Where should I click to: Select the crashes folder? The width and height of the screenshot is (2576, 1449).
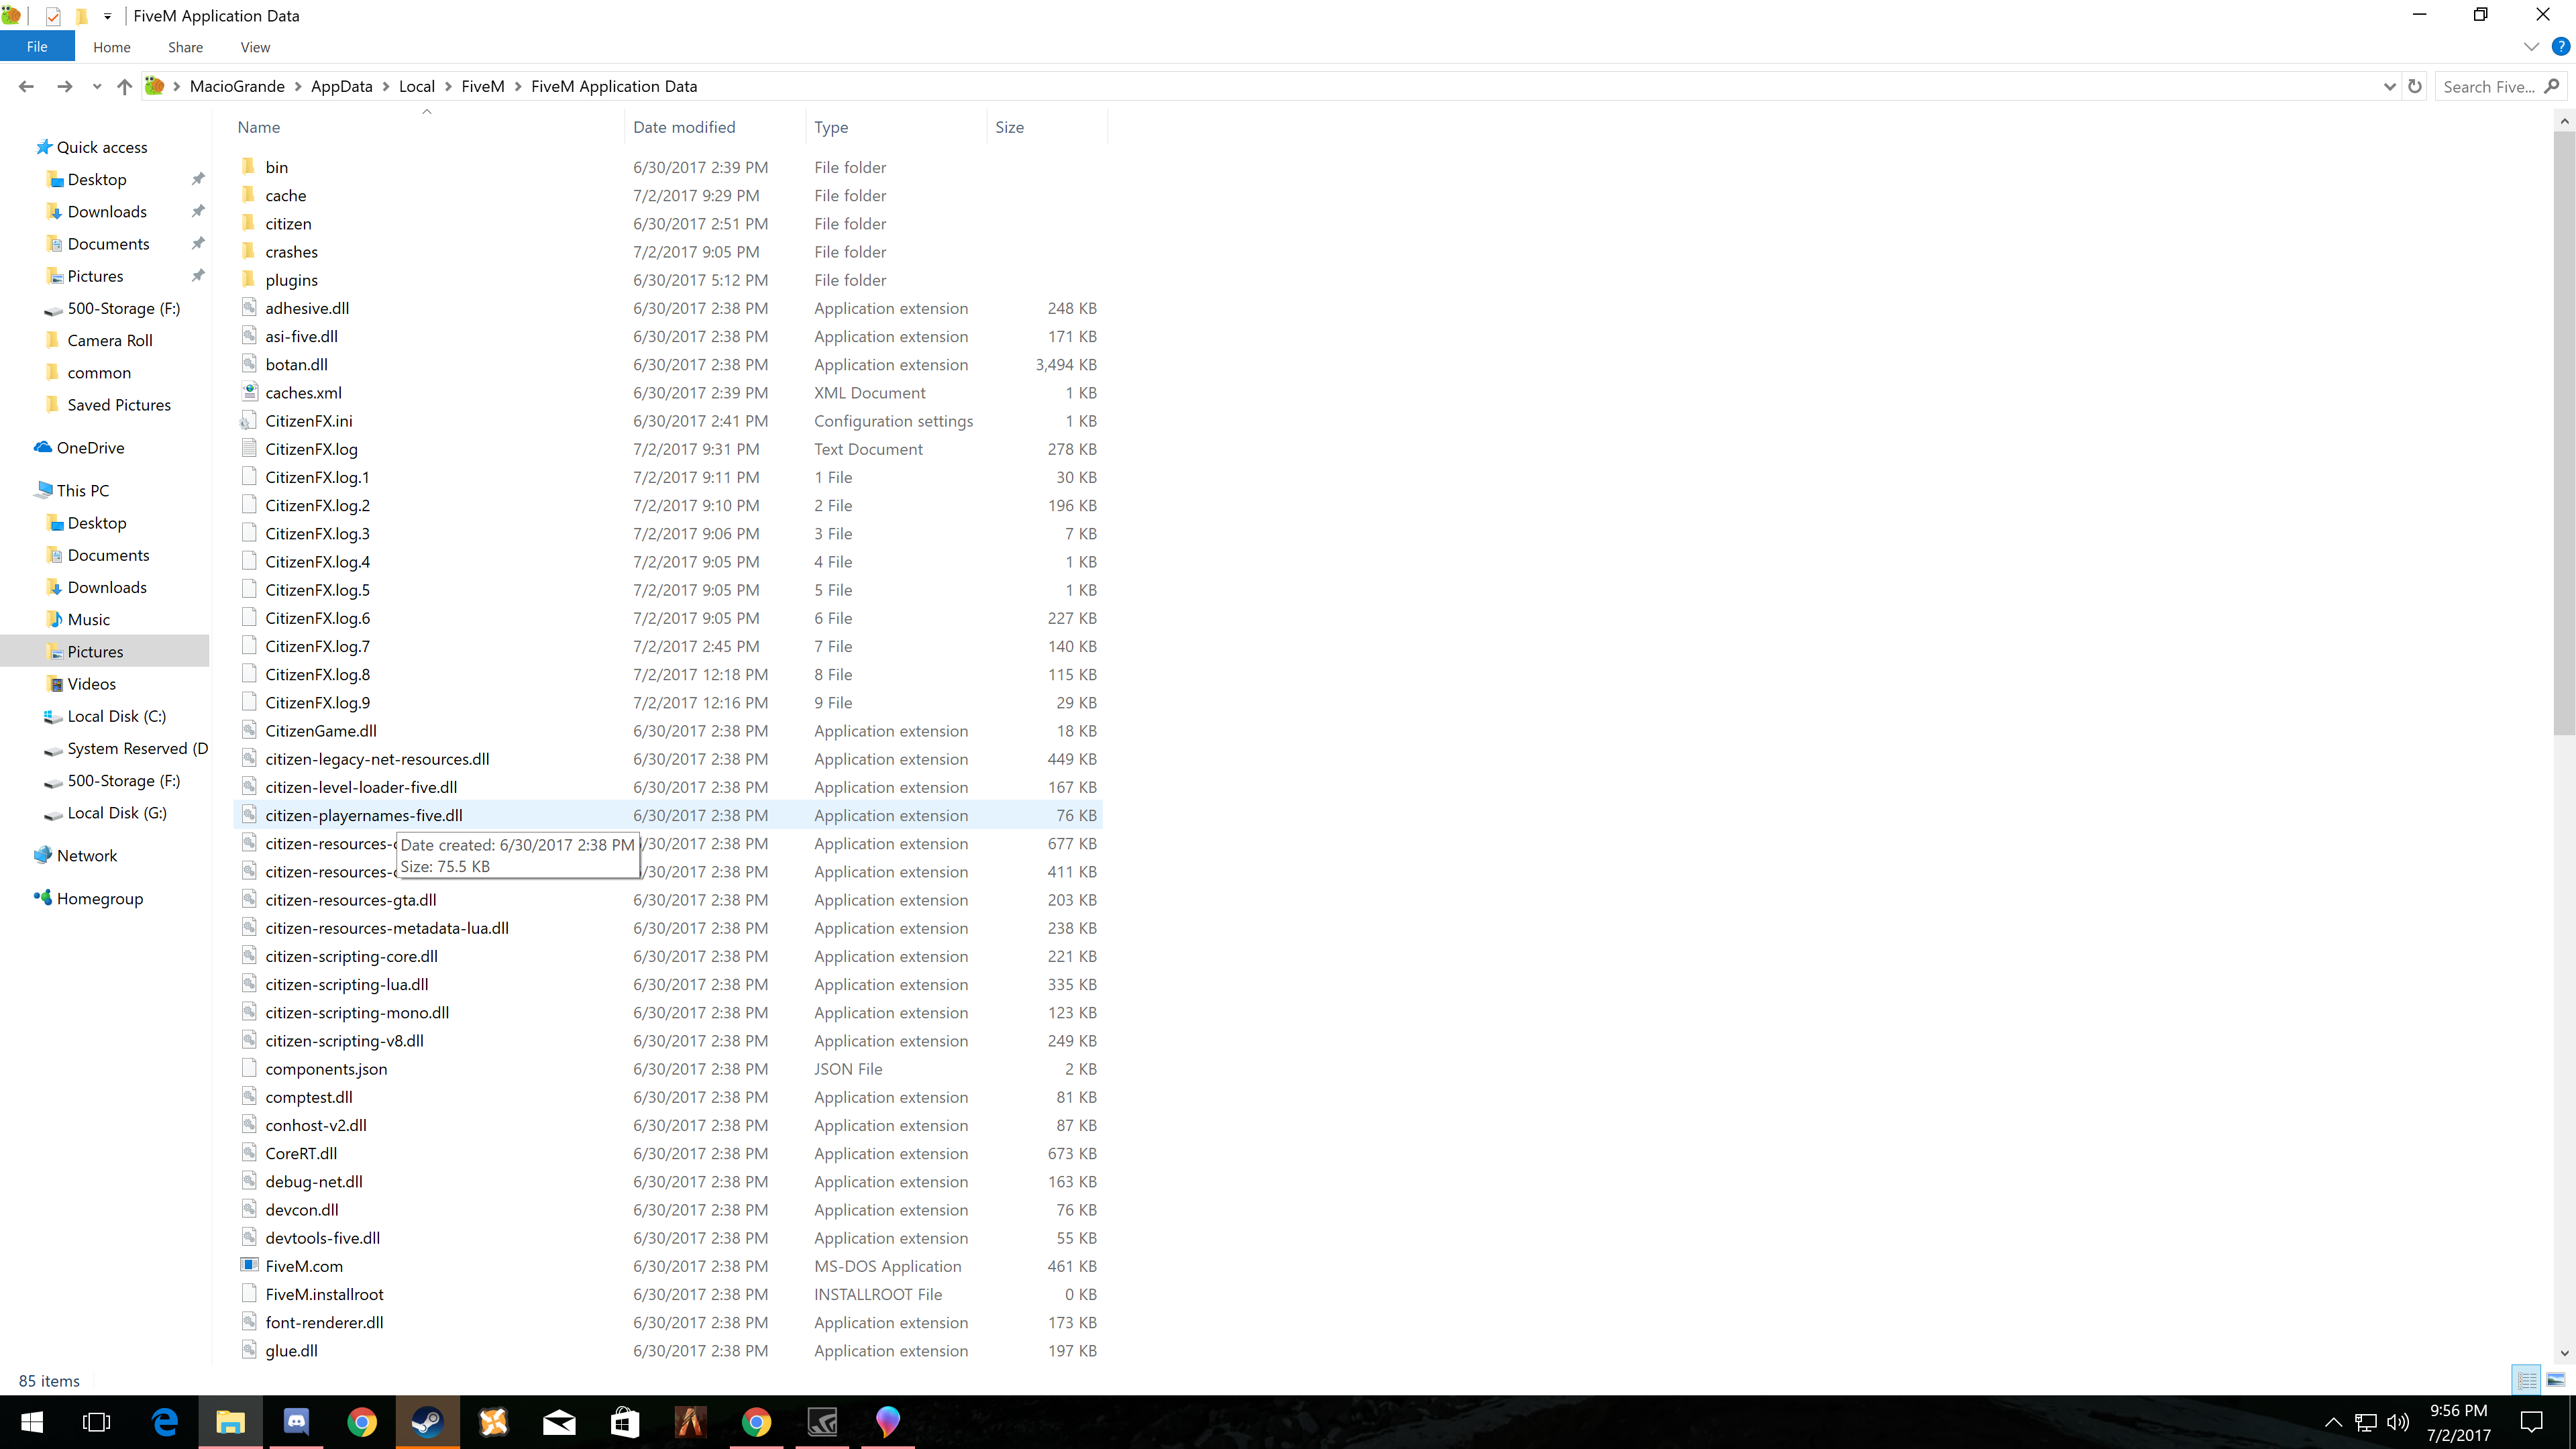pos(291,252)
